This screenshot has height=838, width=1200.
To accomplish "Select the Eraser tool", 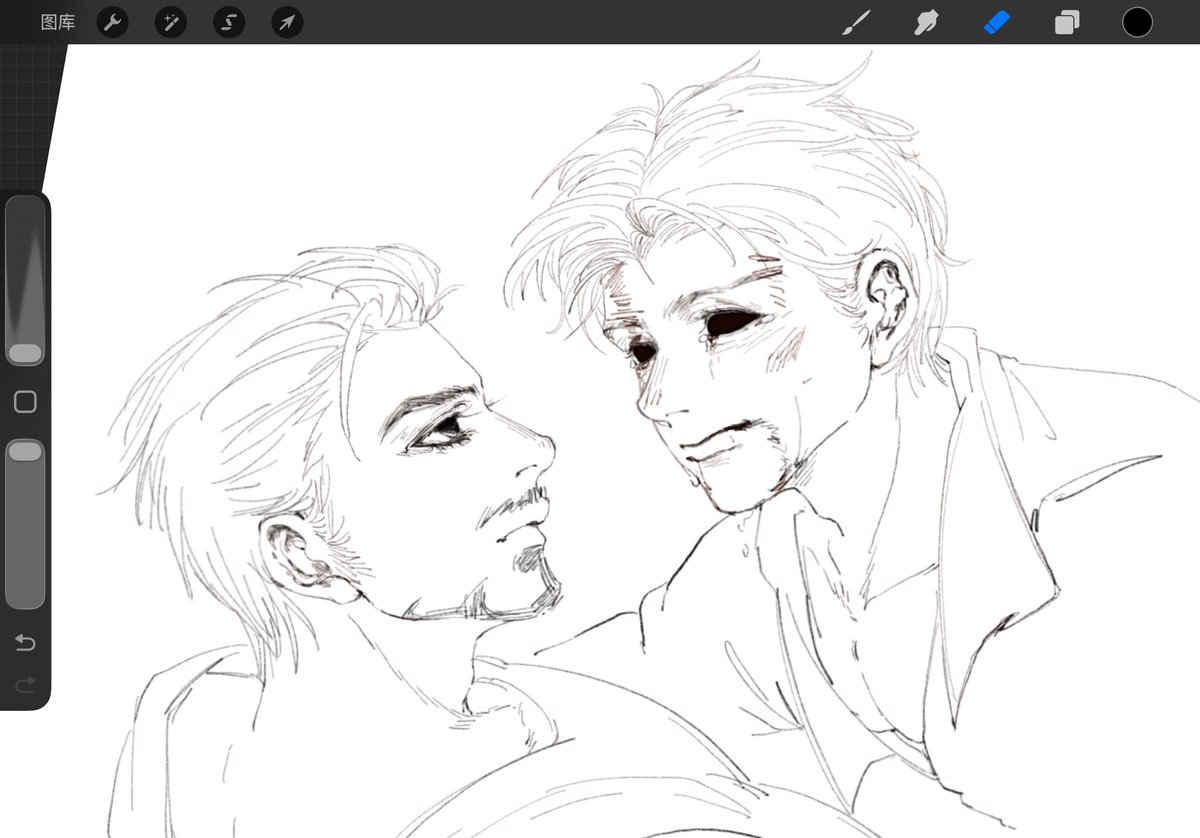I will tap(997, 22).
